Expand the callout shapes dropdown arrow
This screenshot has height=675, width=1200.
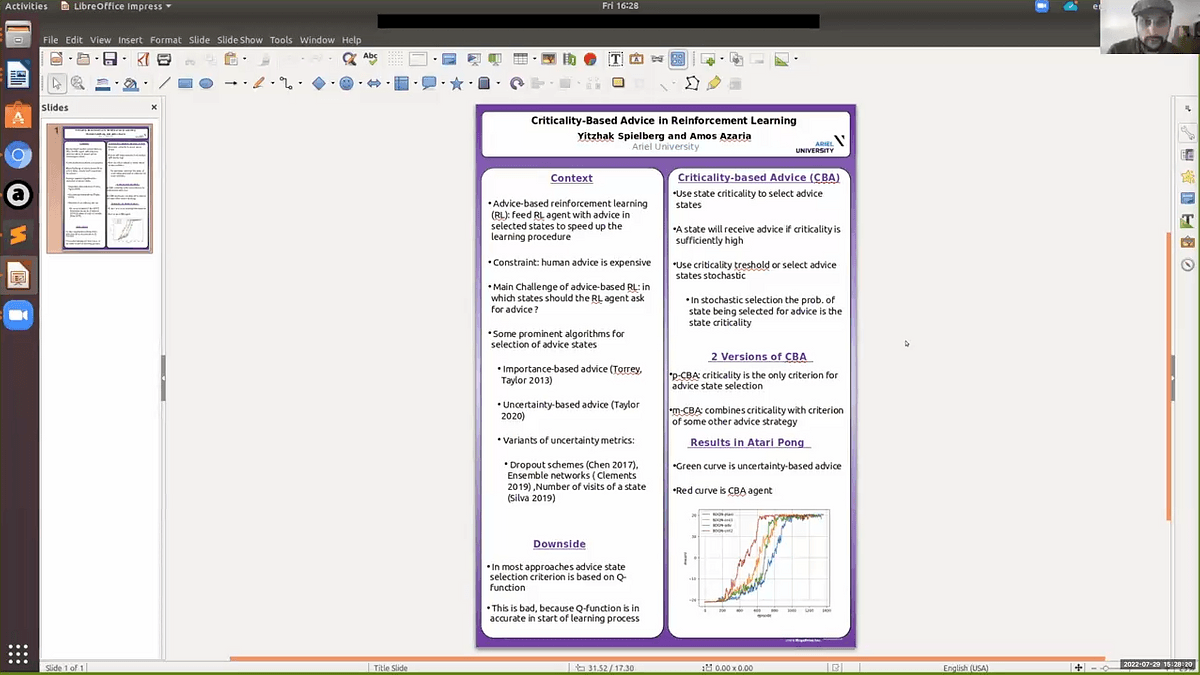tap(443, 83)
